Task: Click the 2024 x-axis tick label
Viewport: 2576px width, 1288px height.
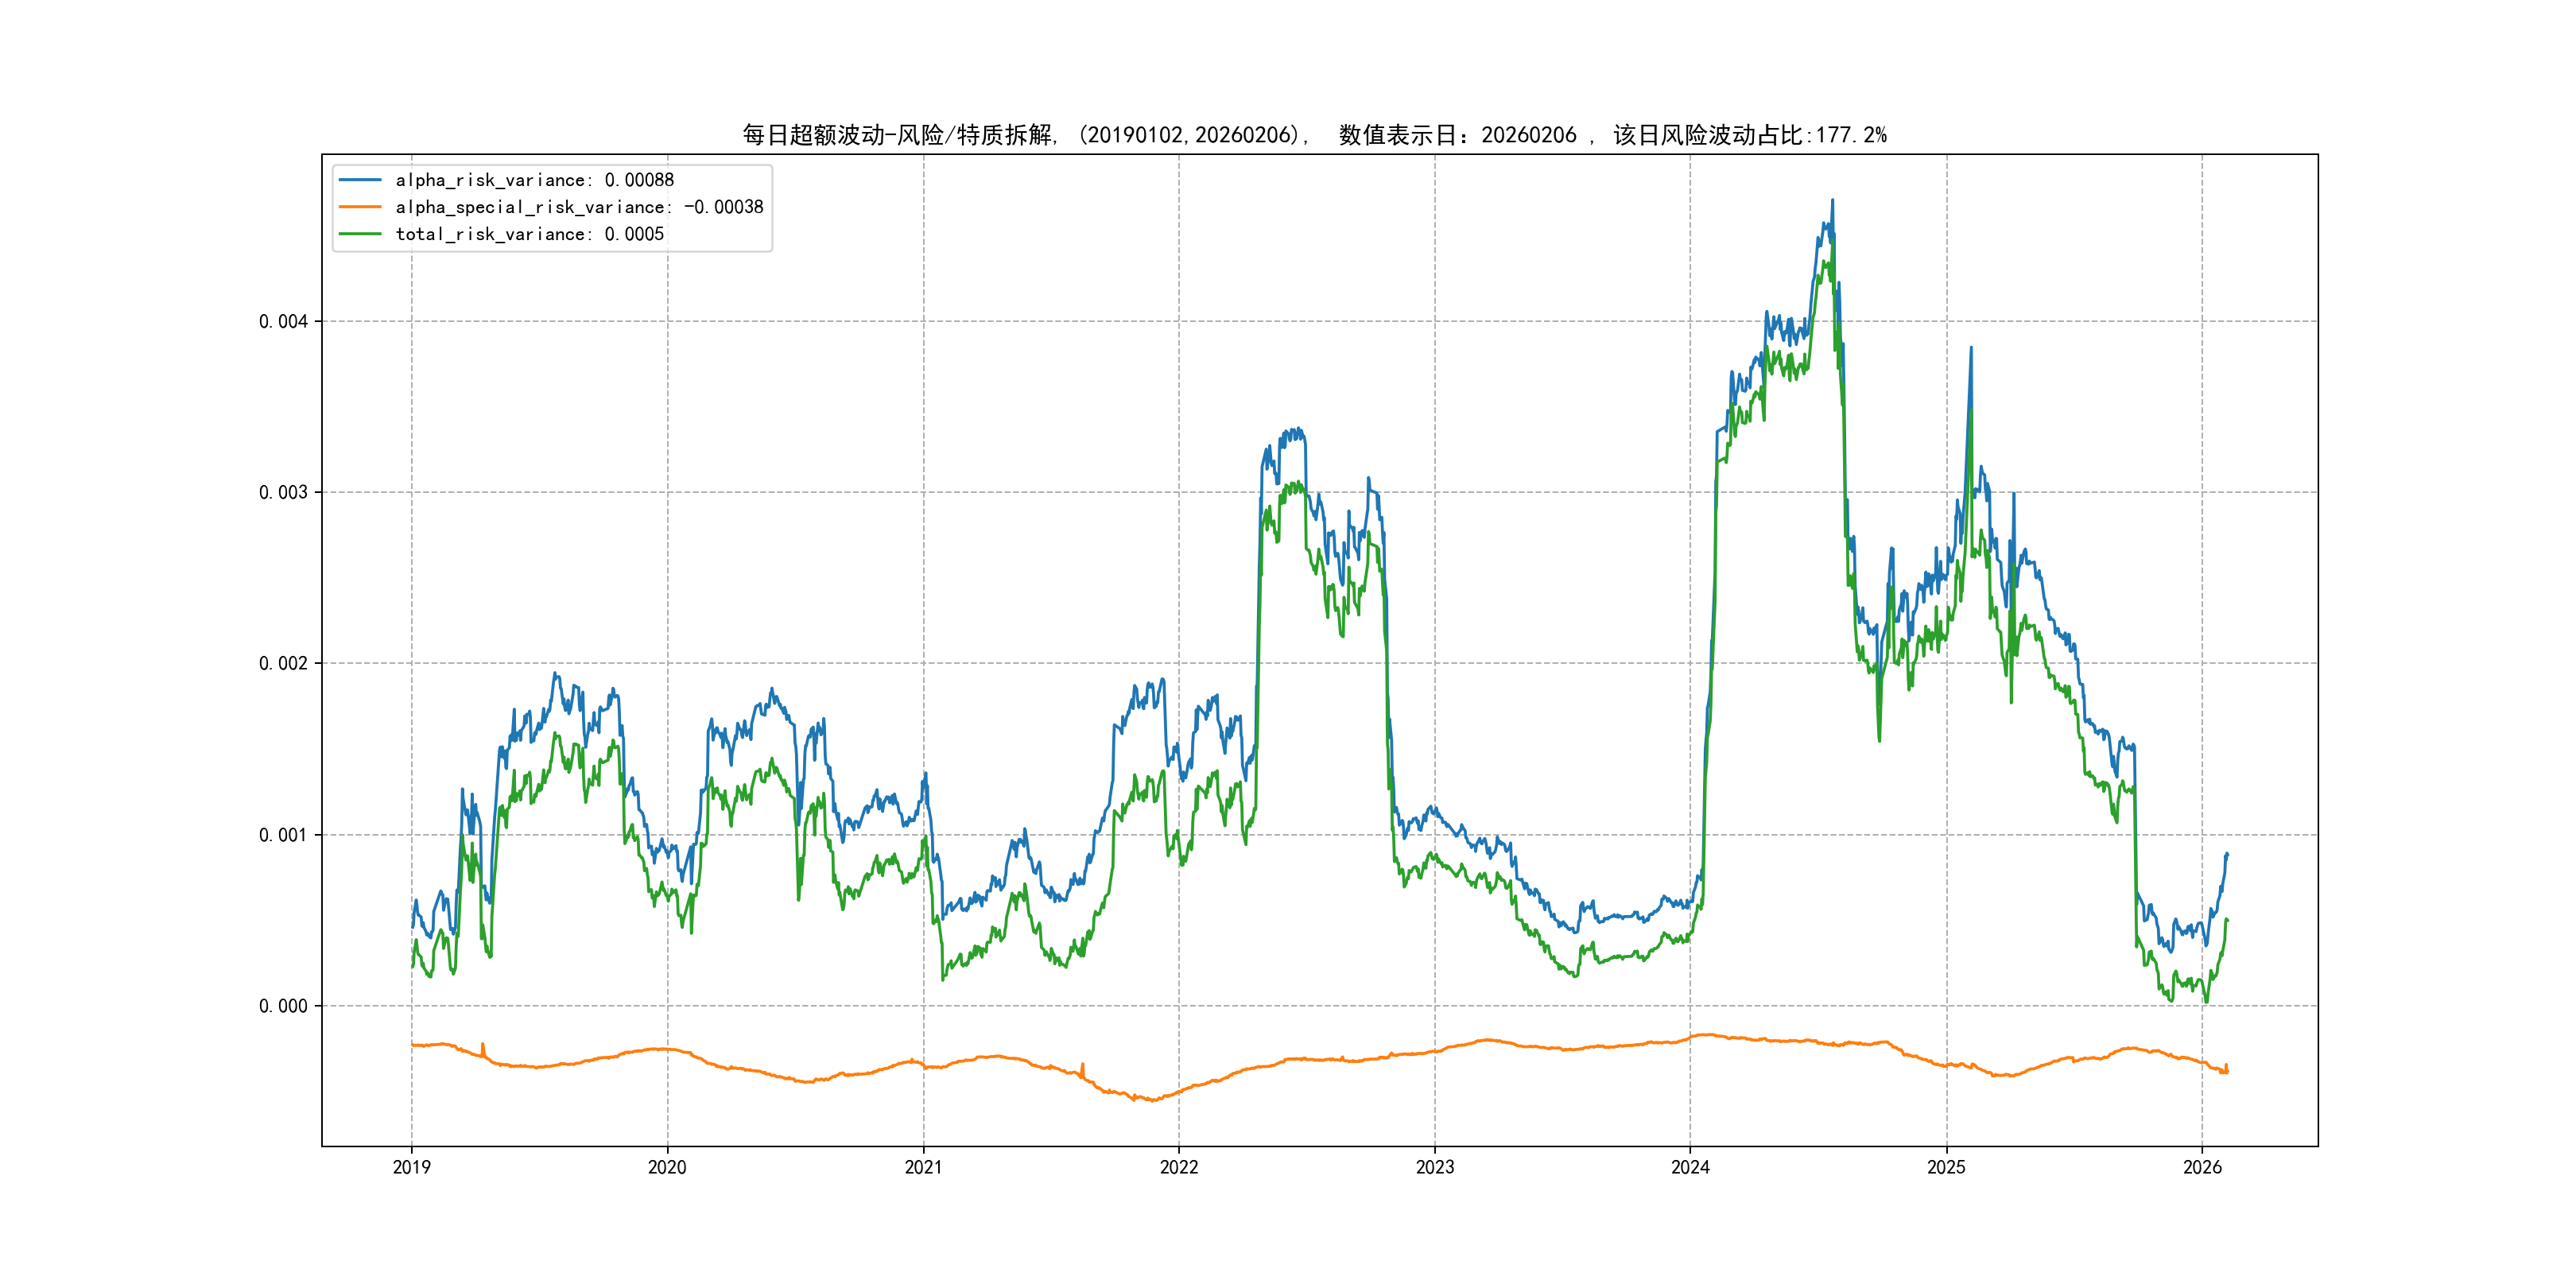Action: click(1690, 1167)
